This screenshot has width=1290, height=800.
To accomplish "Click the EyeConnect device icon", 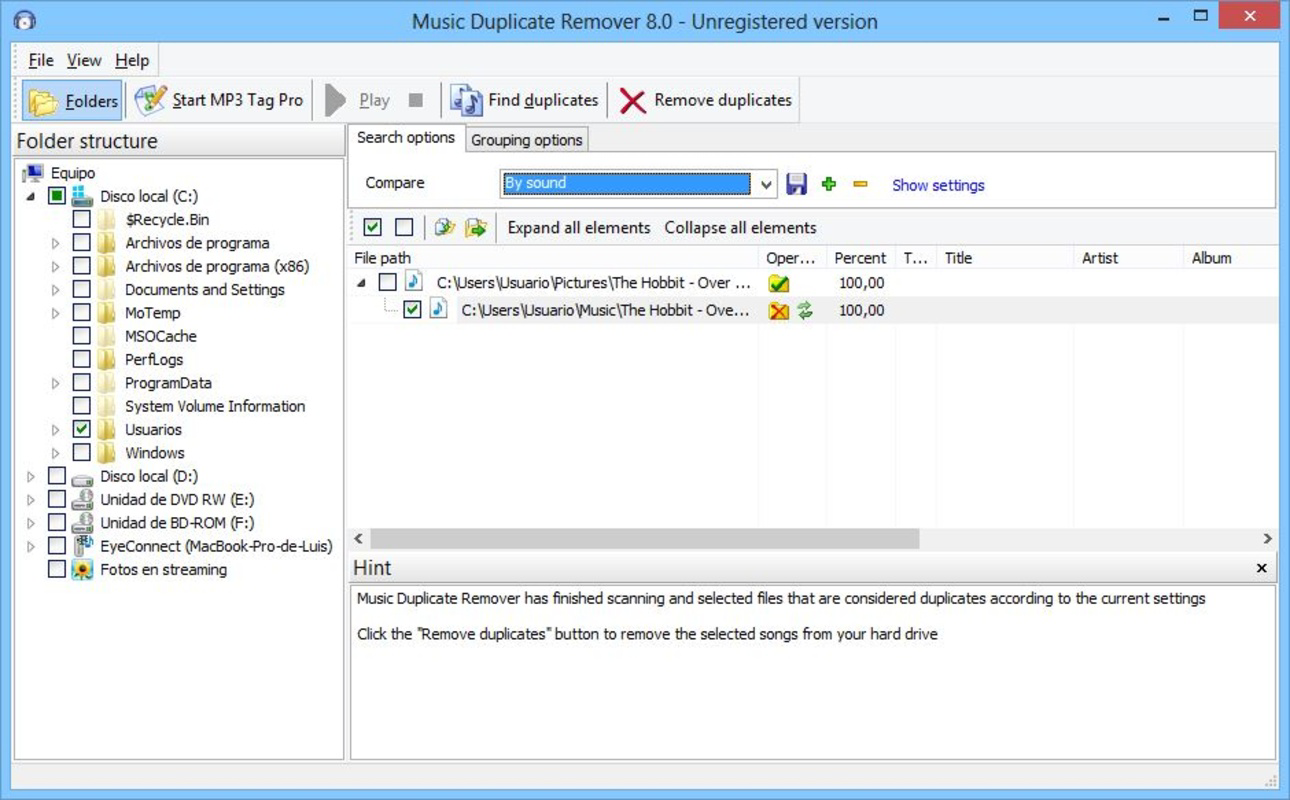I will (82, 546).
